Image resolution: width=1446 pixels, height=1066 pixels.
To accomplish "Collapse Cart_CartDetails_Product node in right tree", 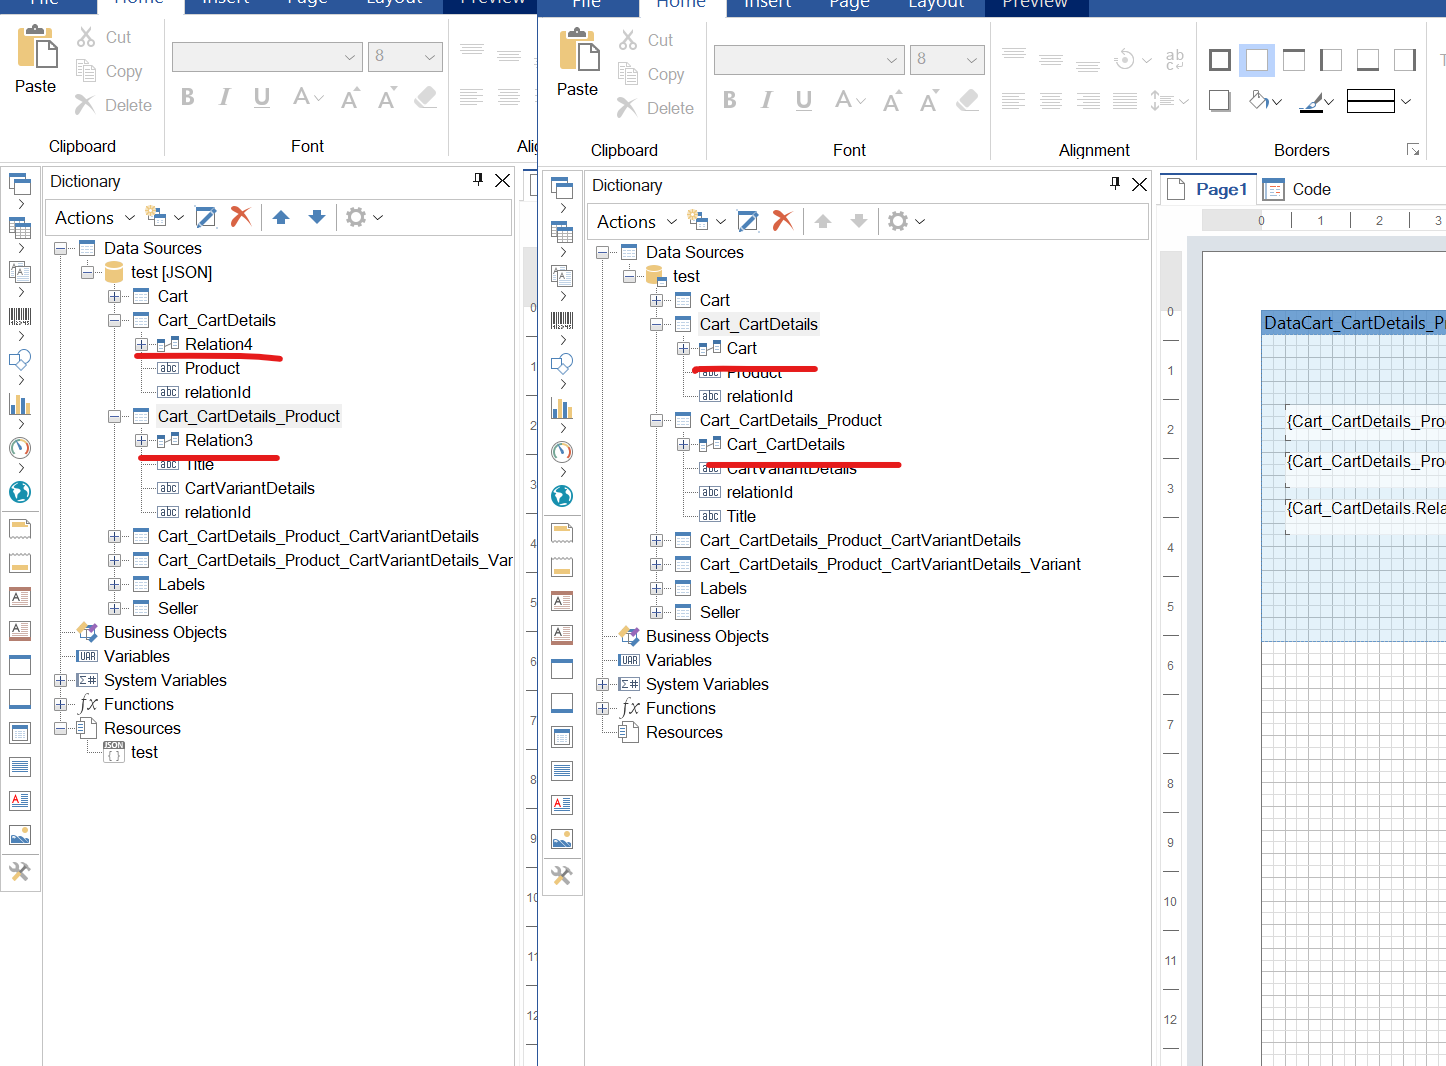I will 656,420.
